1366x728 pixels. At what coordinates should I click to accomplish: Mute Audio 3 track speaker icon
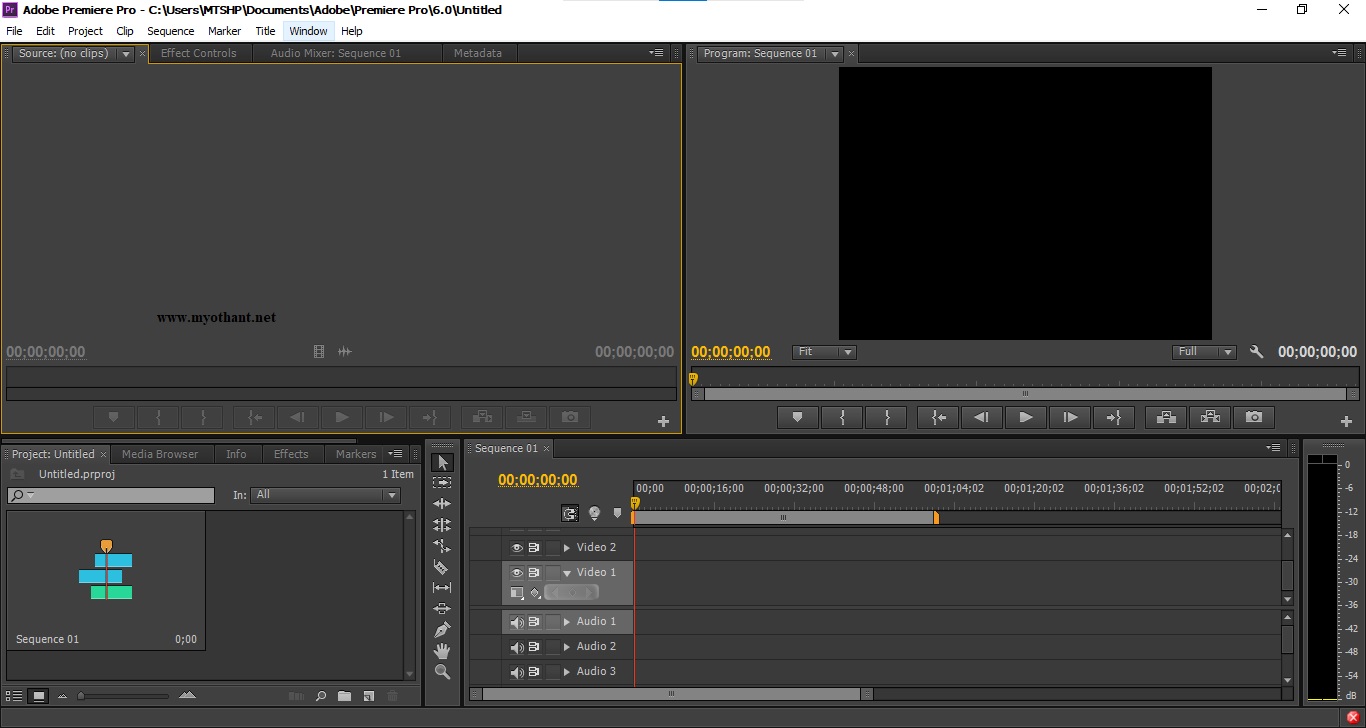pos(517,672)
